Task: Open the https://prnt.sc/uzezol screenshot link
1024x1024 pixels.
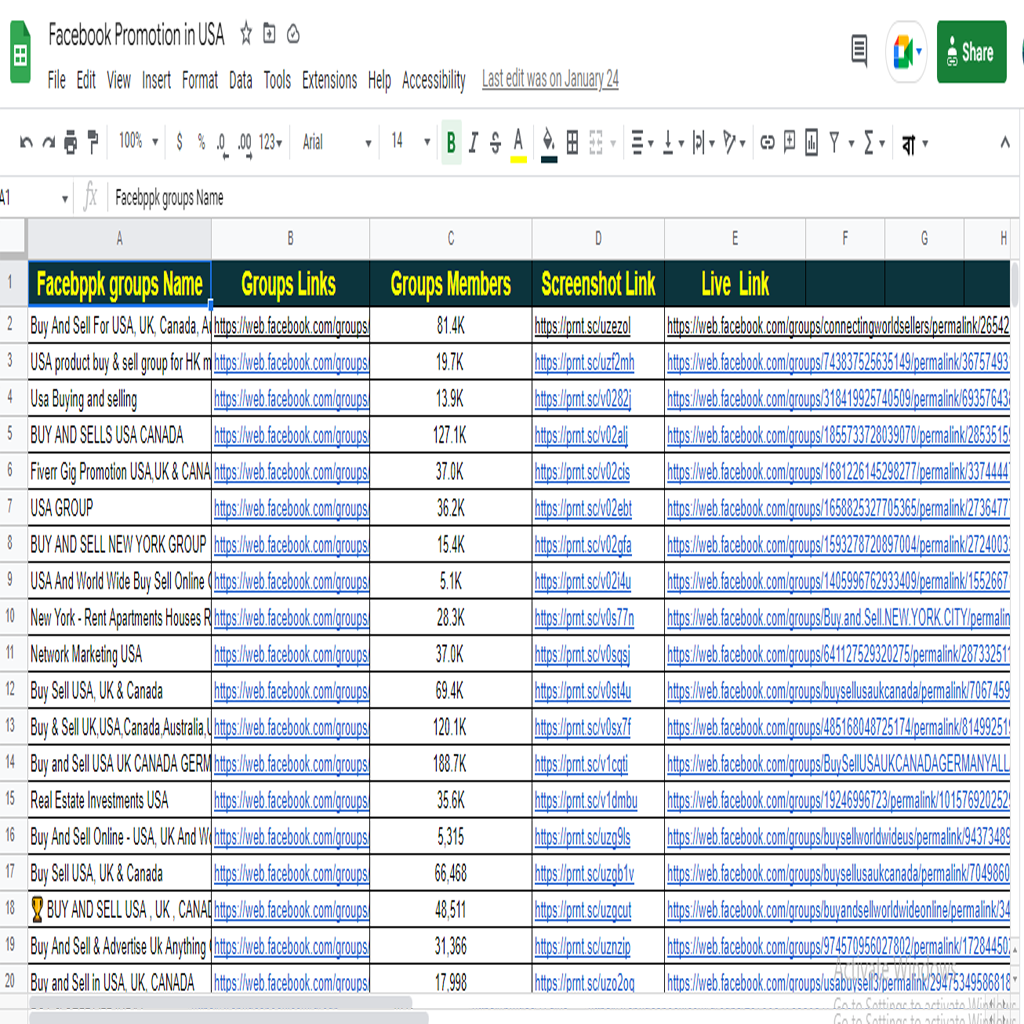Action: pos(583,326)
